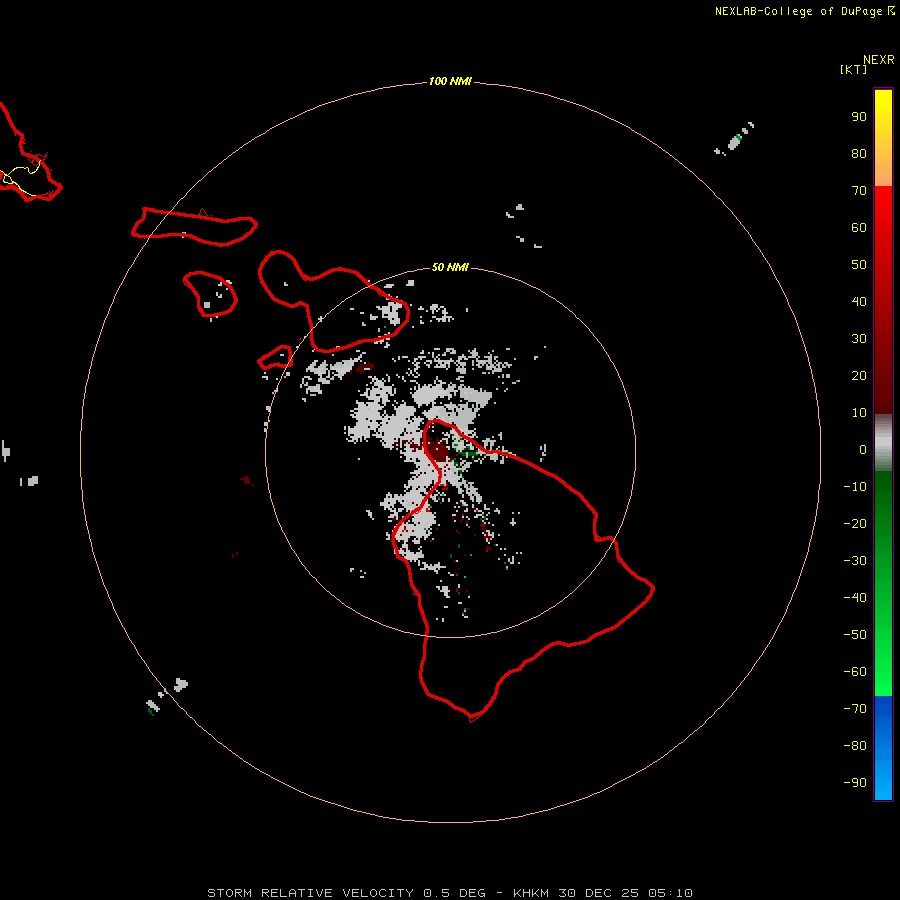Click the blue bottom segment of color bar
The width and height of the screenshot is (900, 900).
[883, 748]
